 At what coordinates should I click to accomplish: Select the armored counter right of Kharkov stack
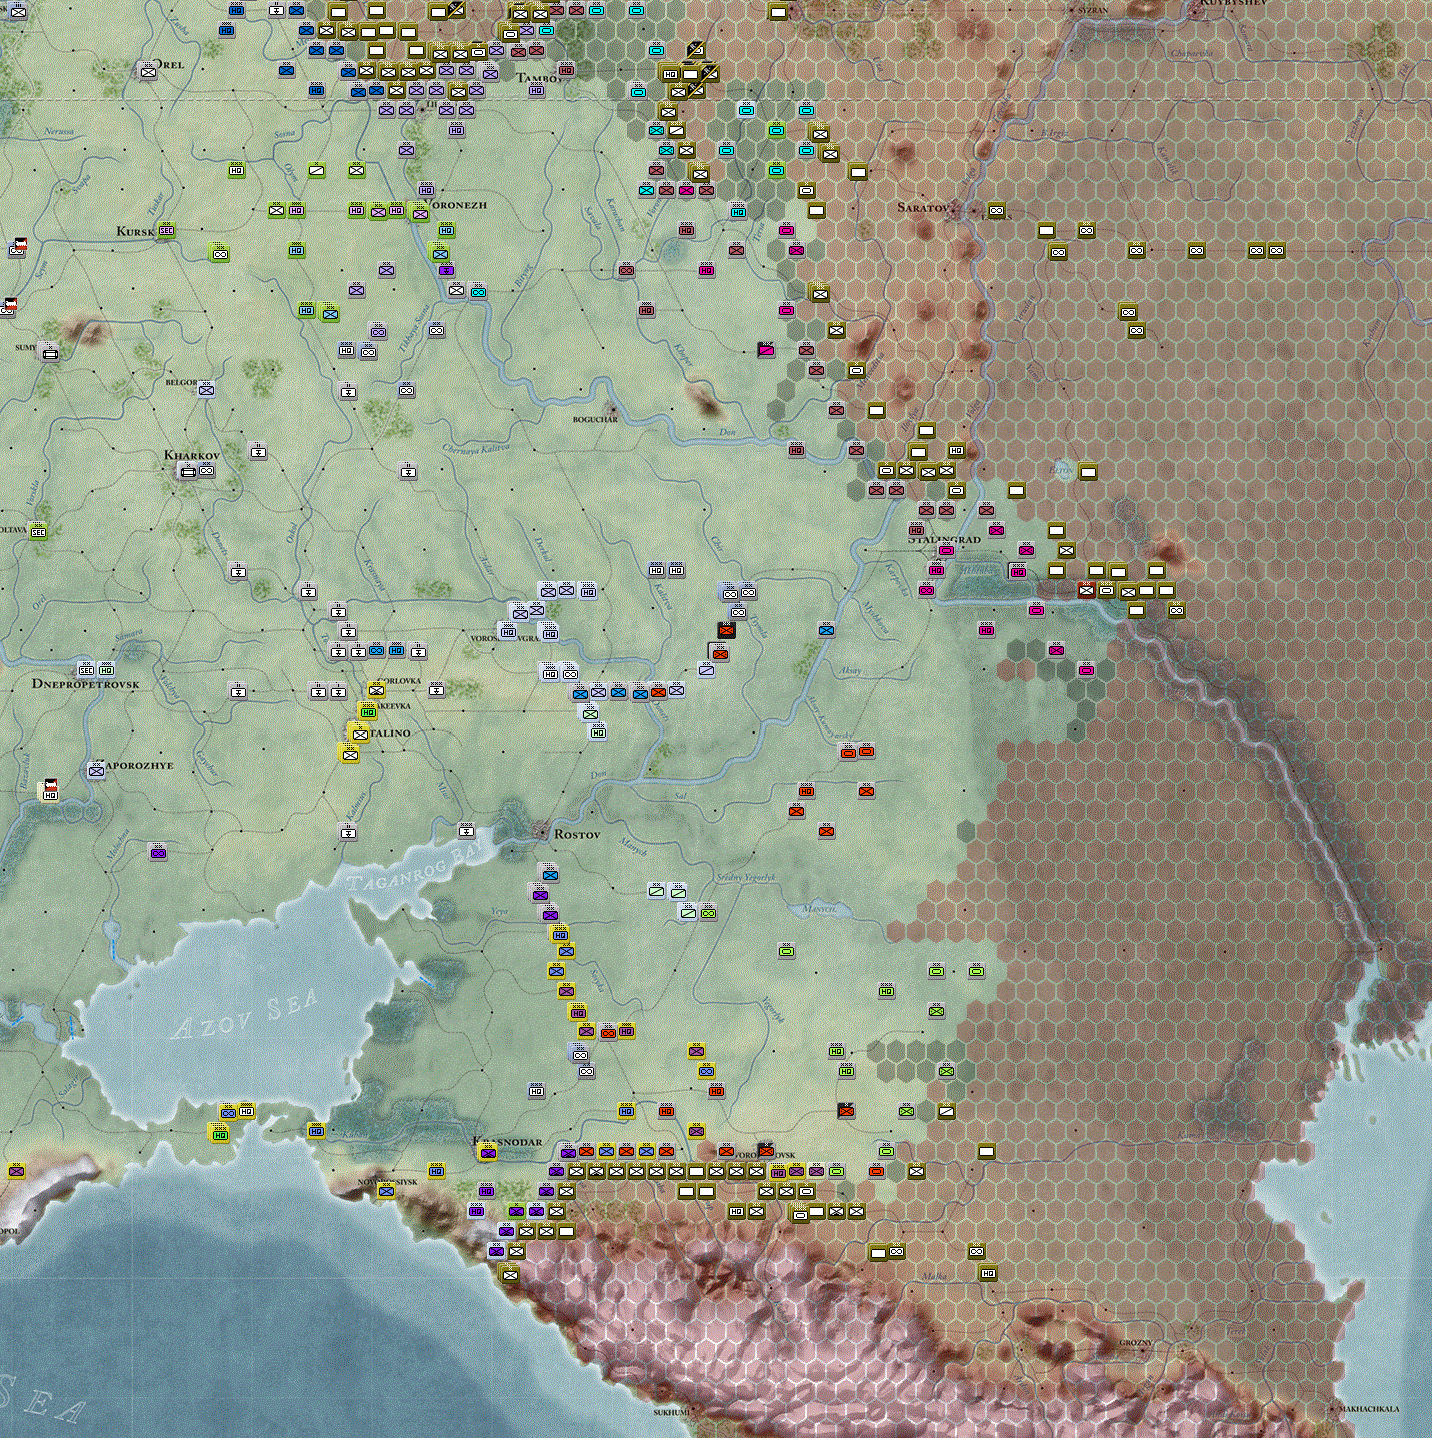coord(206,470)
